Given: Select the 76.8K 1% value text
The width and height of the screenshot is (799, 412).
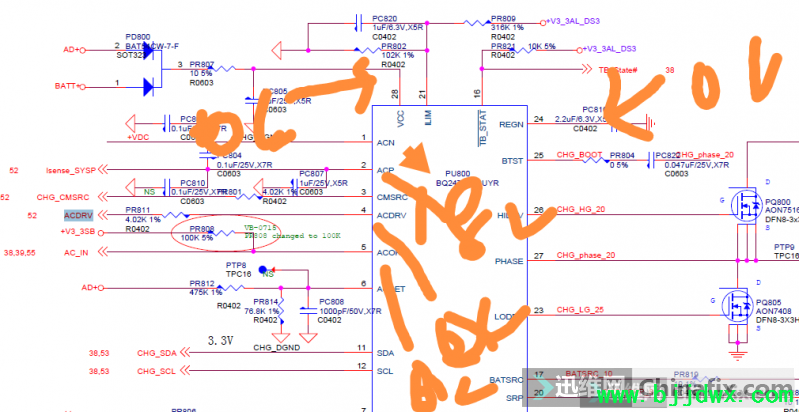Looking at the screenshot, I should (261, 311).
